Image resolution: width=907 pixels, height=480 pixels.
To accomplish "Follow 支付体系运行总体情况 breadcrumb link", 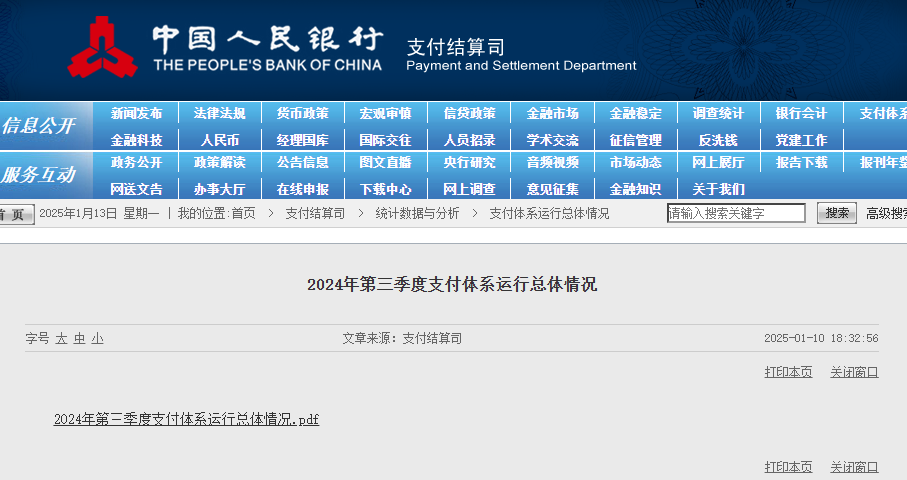I will 549,213.
